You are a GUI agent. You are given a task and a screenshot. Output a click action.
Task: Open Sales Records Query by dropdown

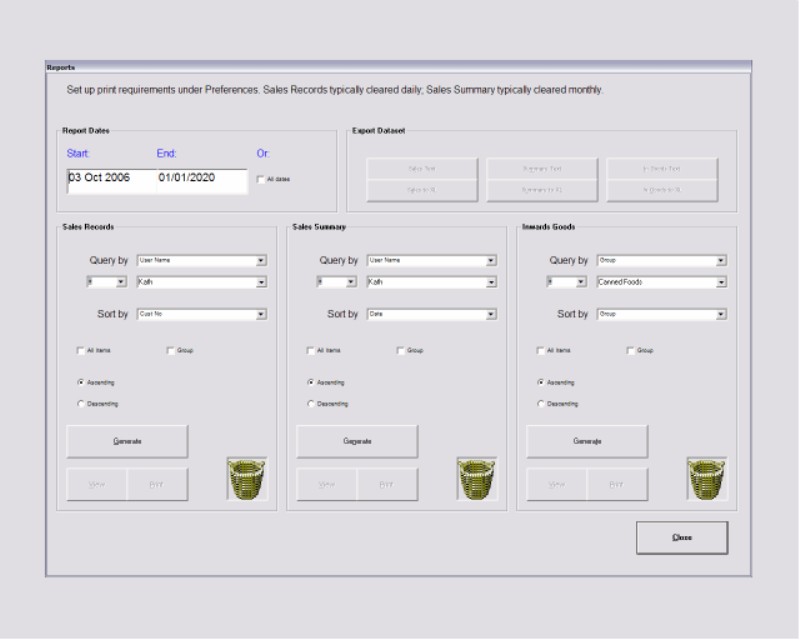point(261,261)
